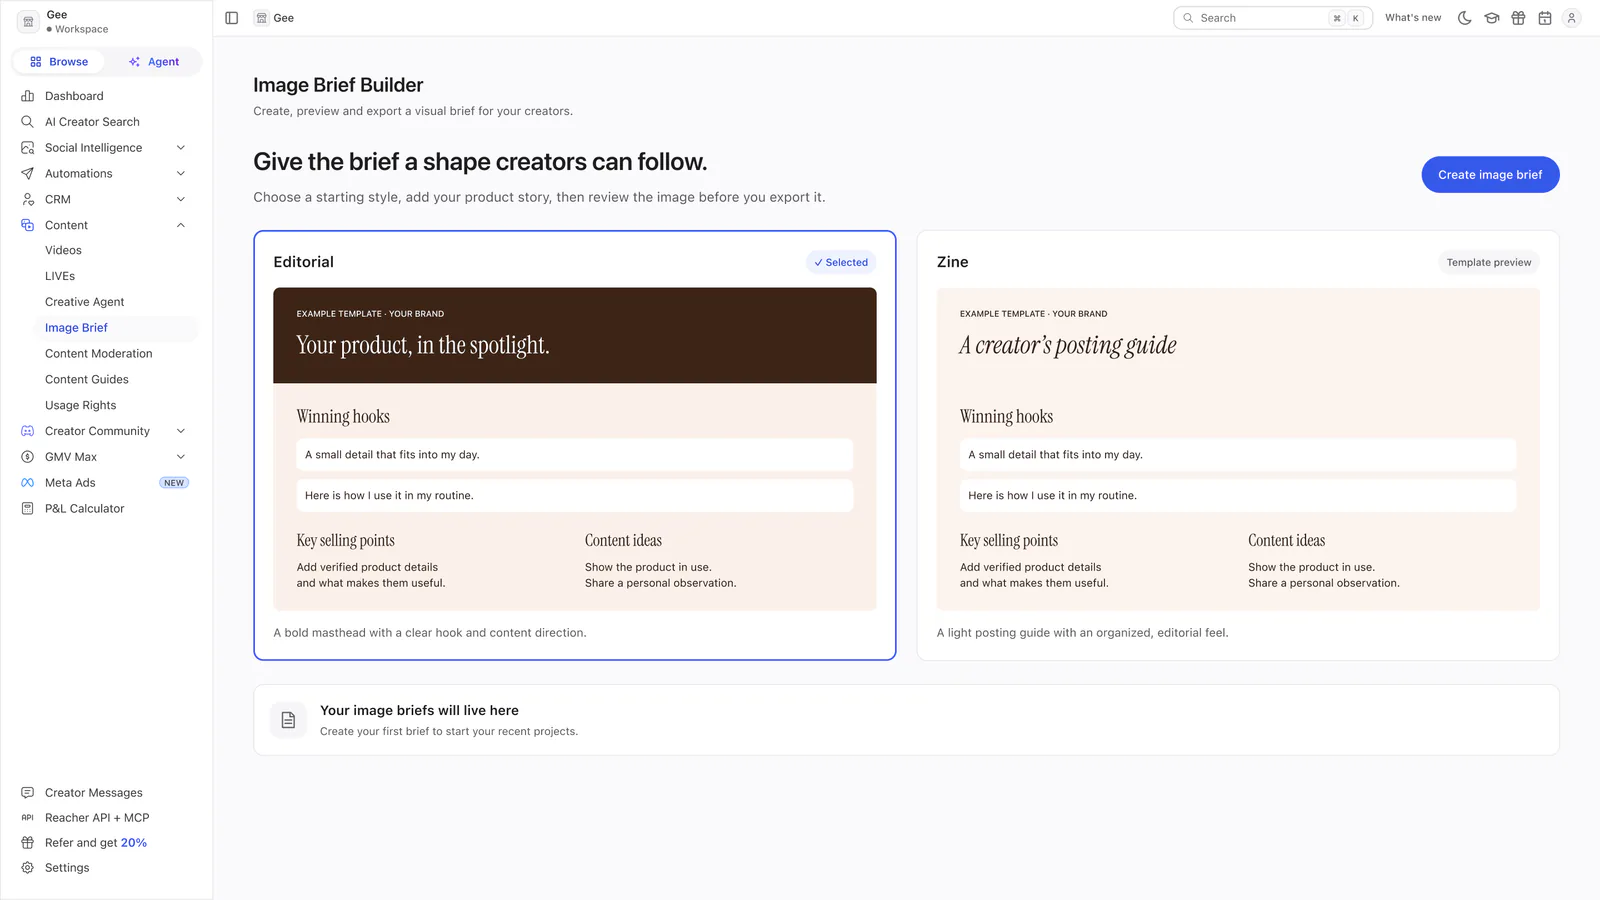1600x900 pixels.
Task: Open the gift box icon in top bar
Action: click(x=1518, y=18)
